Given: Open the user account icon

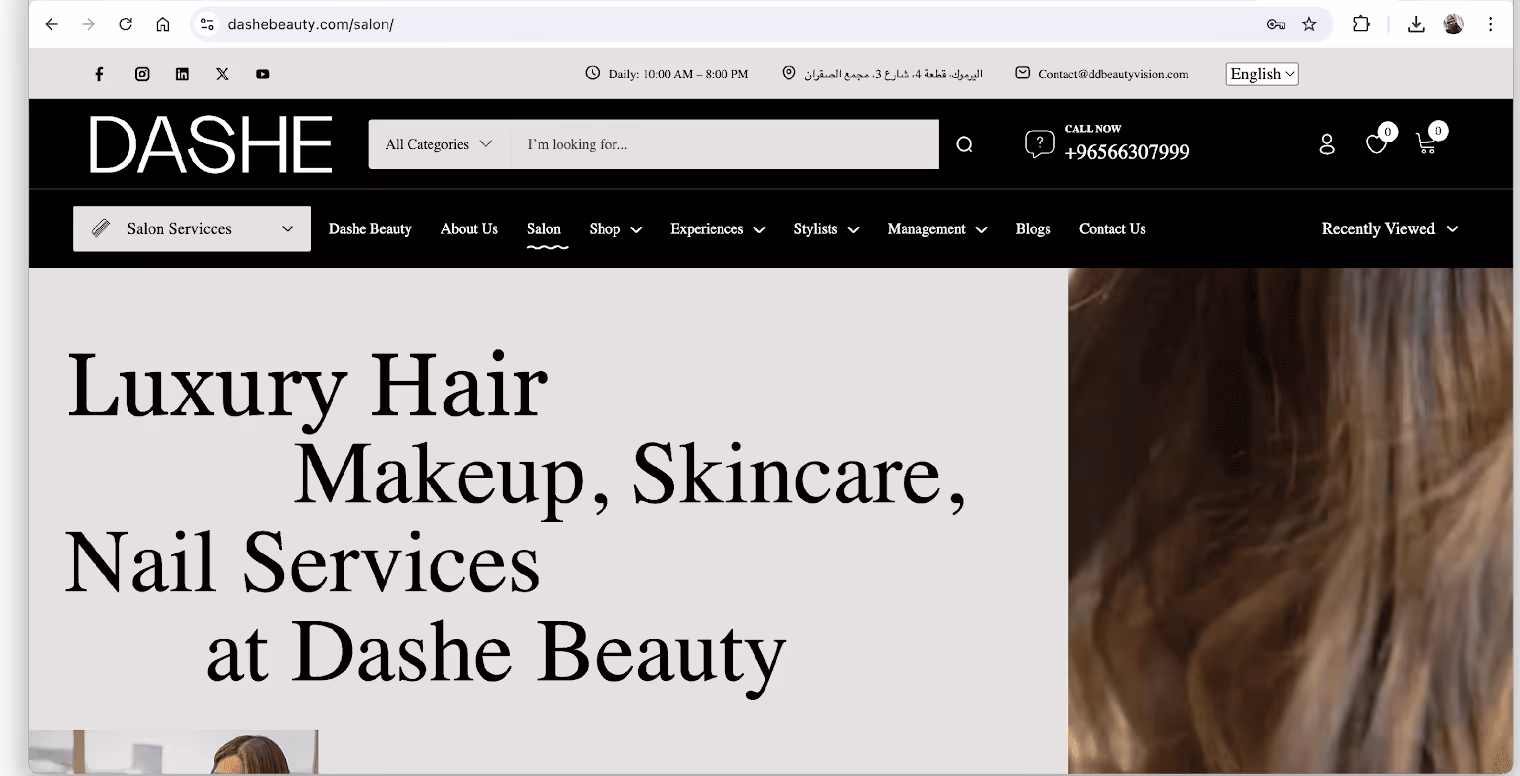Looking at the screenshot, I should click(x=1327, y=144).
